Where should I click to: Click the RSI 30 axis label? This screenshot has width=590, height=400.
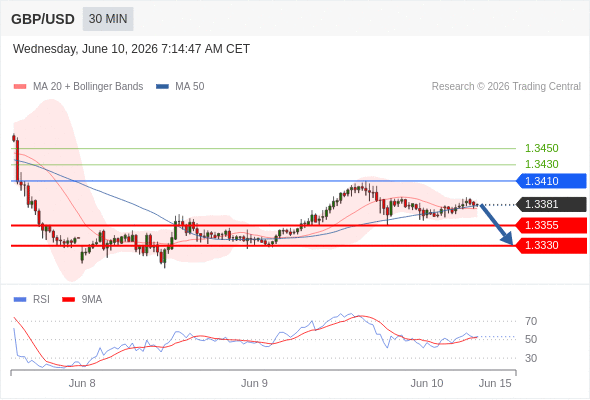click(x=531, y=358)
